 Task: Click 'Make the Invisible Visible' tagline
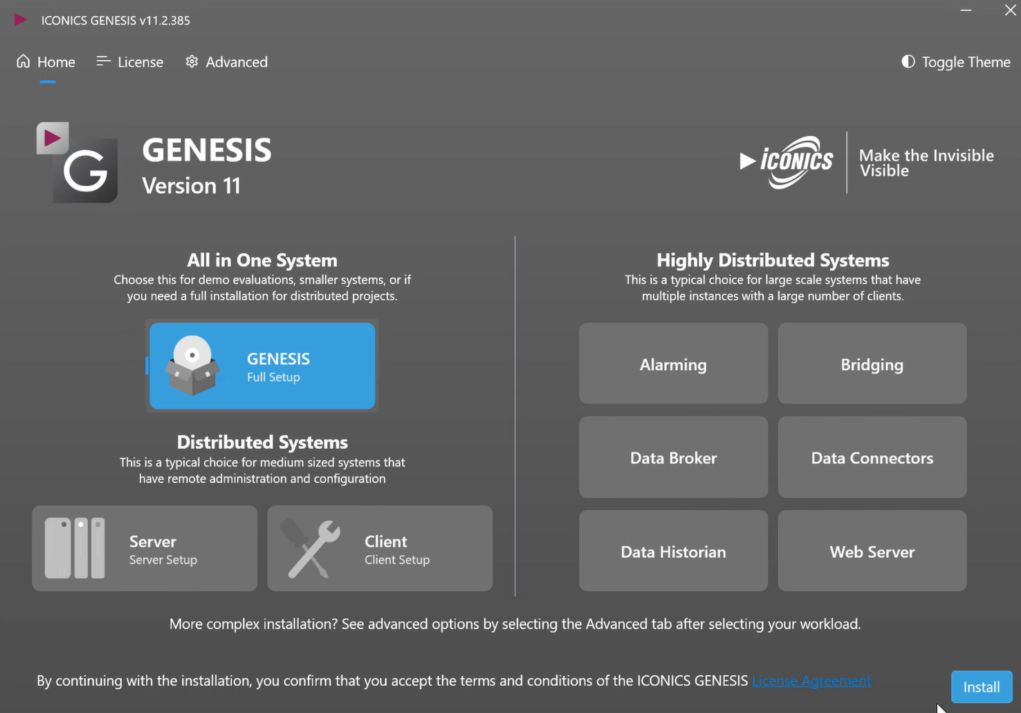pos(926,163)
